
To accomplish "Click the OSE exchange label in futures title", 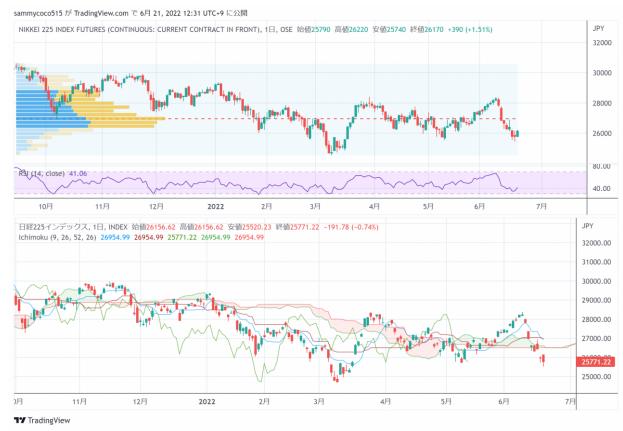I will [286, 29].
